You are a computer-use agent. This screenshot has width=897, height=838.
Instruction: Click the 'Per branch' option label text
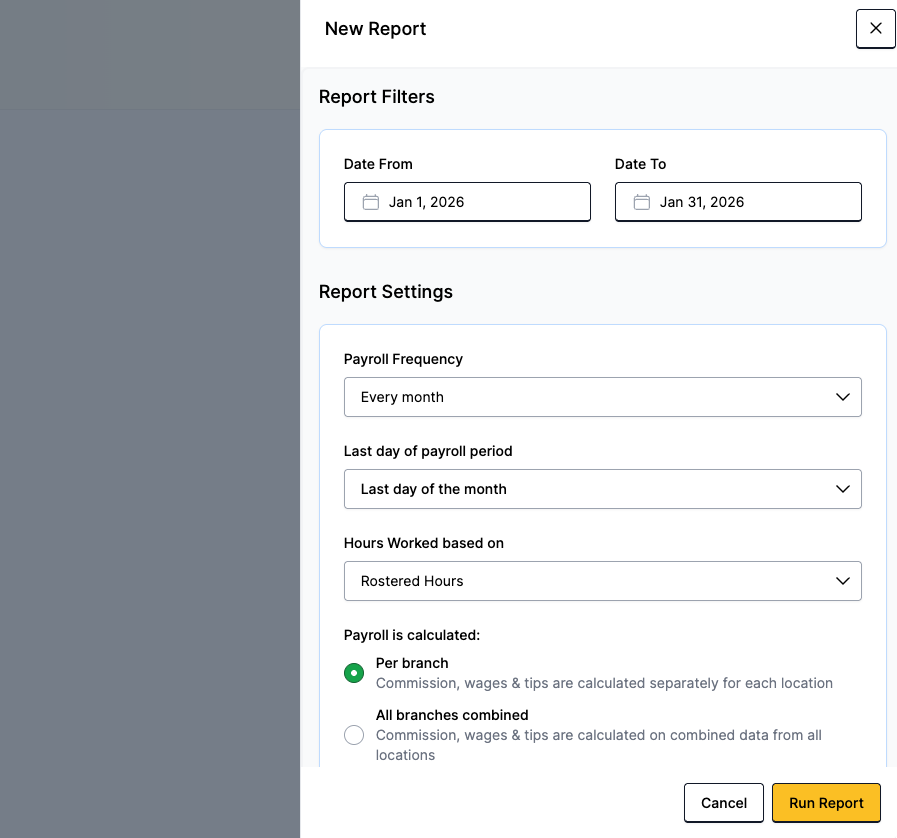coord(412,663)
